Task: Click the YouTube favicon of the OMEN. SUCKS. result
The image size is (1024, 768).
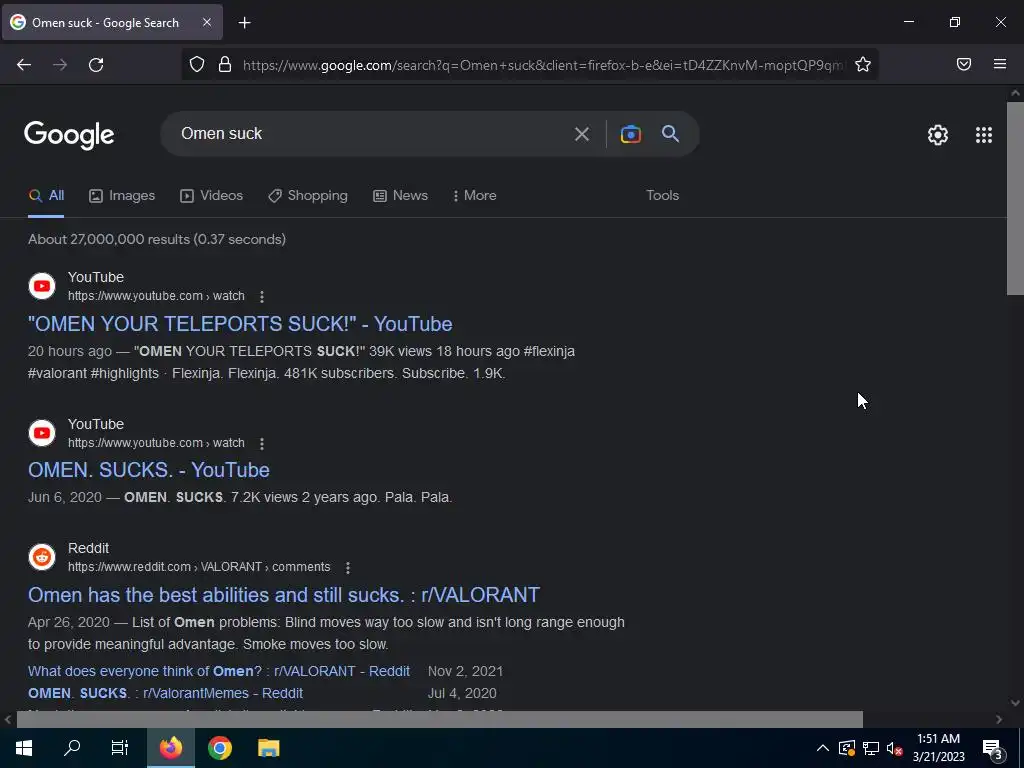Action: (42, 433)
